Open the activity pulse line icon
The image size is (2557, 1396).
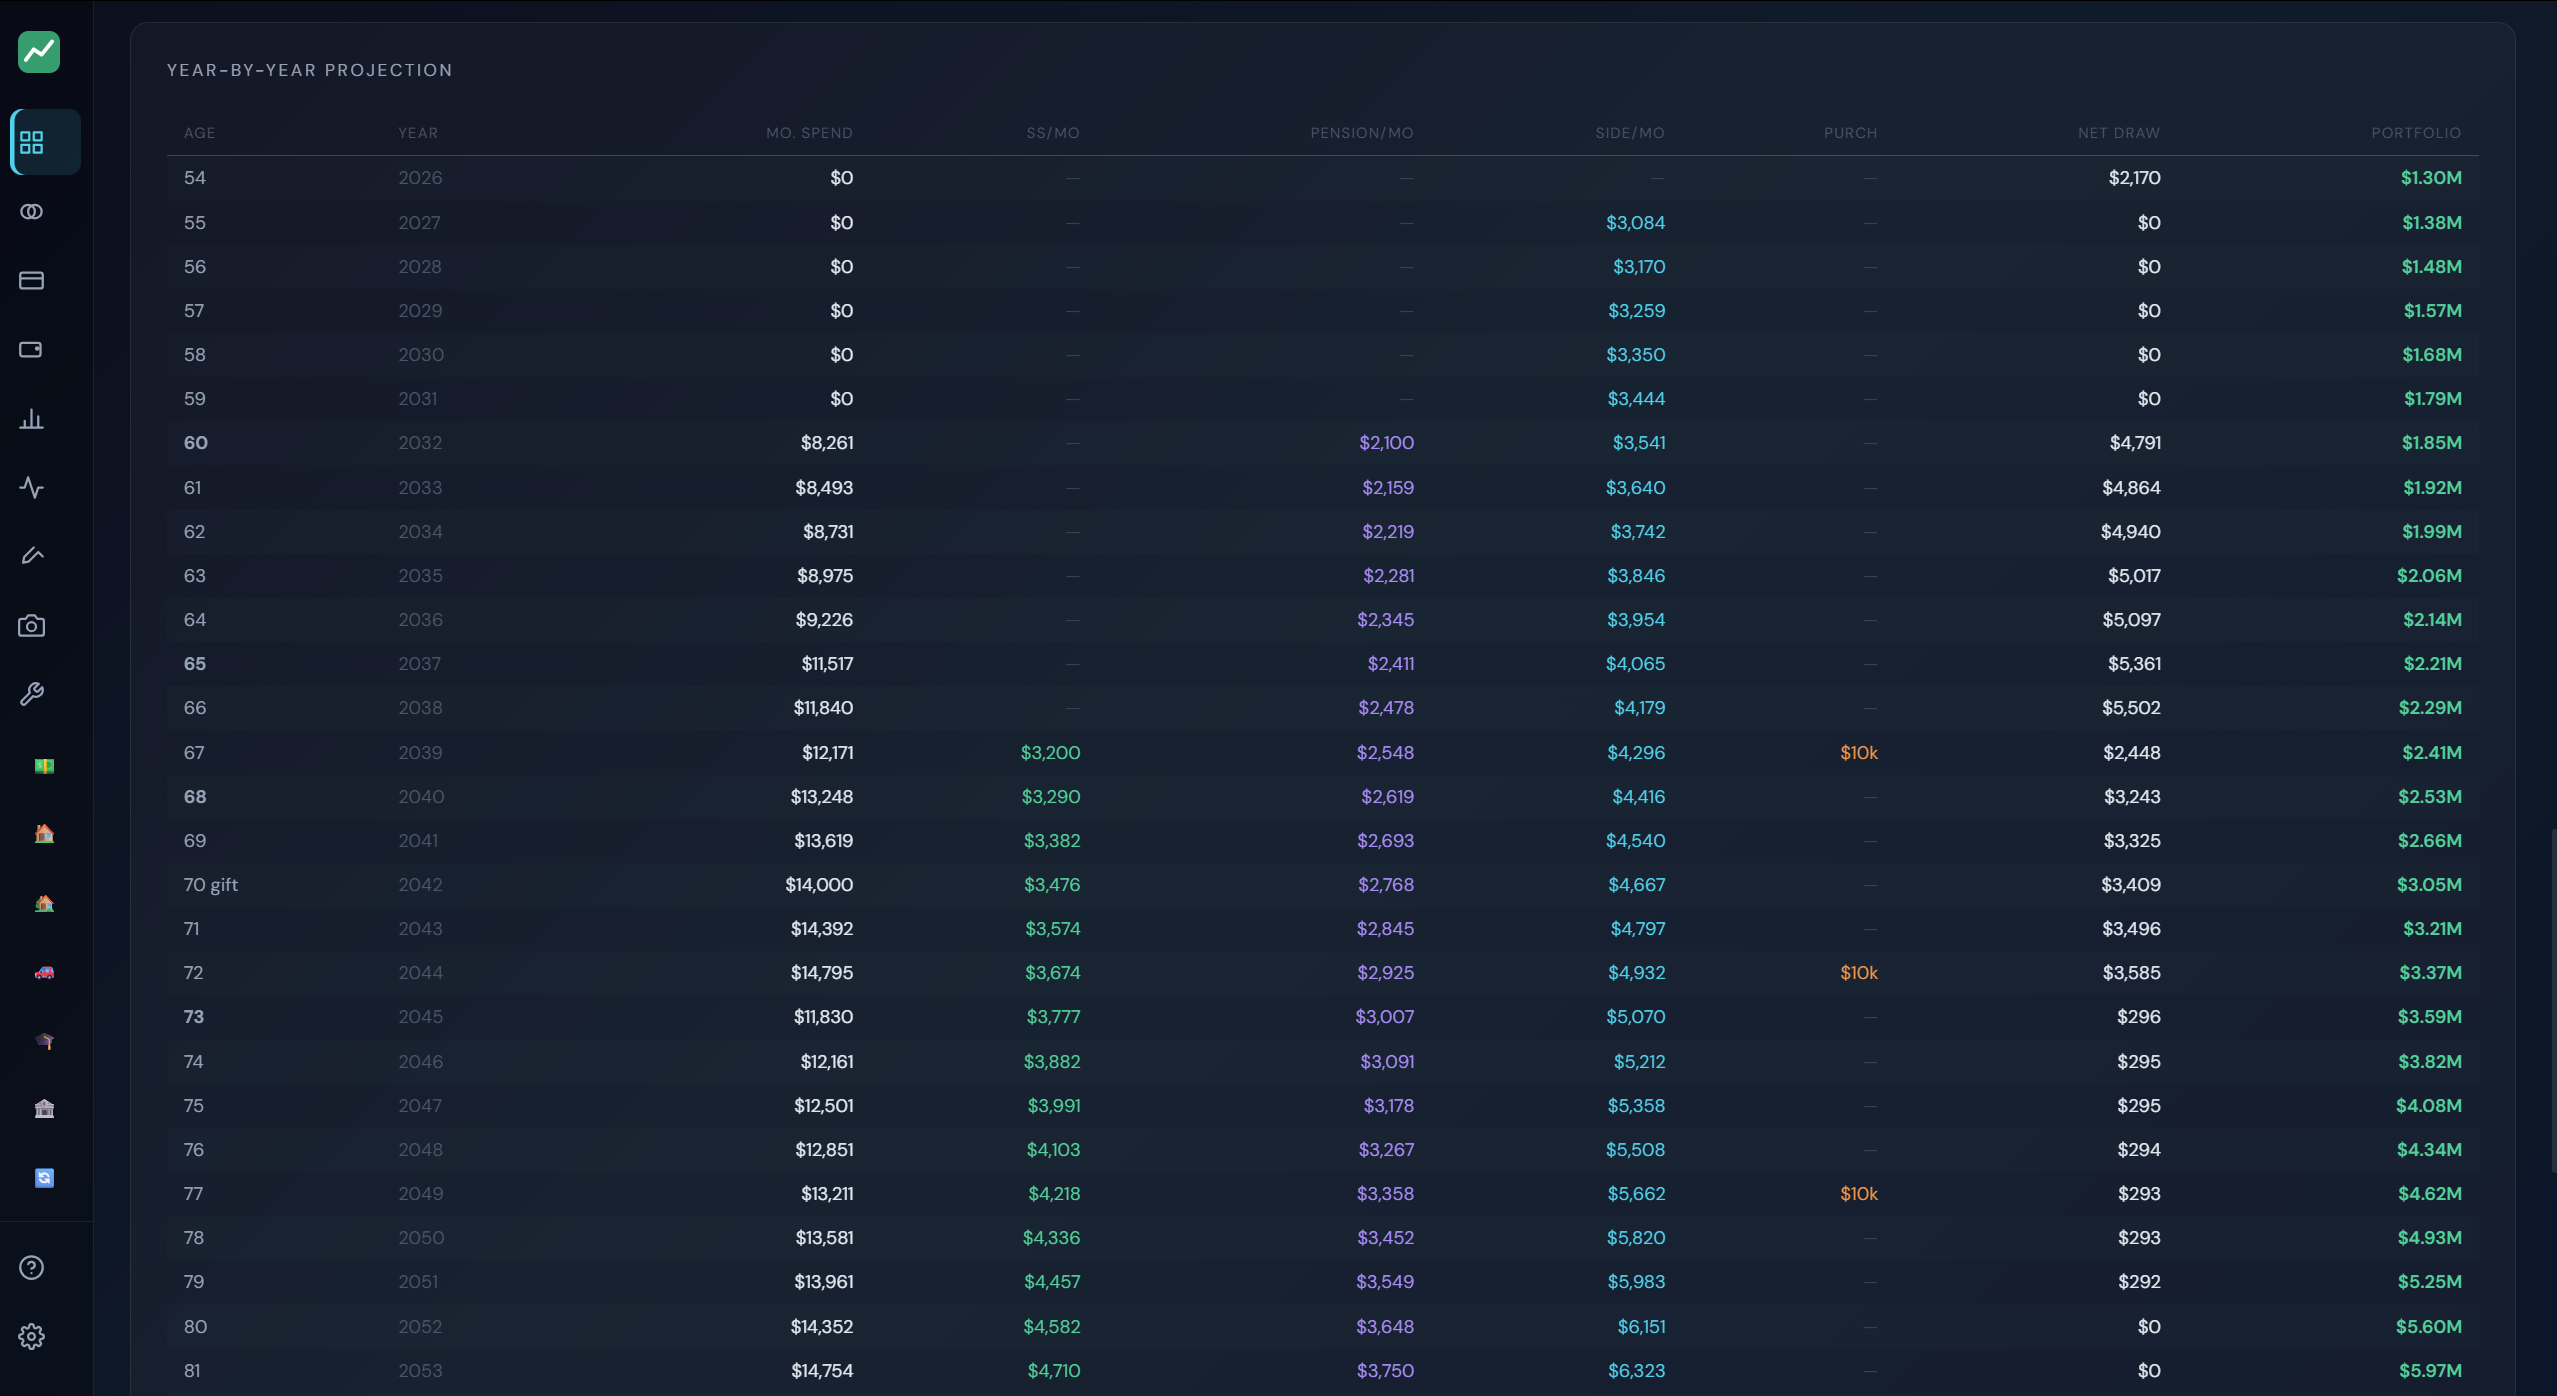pyautogui.click(x=32, y=488)
